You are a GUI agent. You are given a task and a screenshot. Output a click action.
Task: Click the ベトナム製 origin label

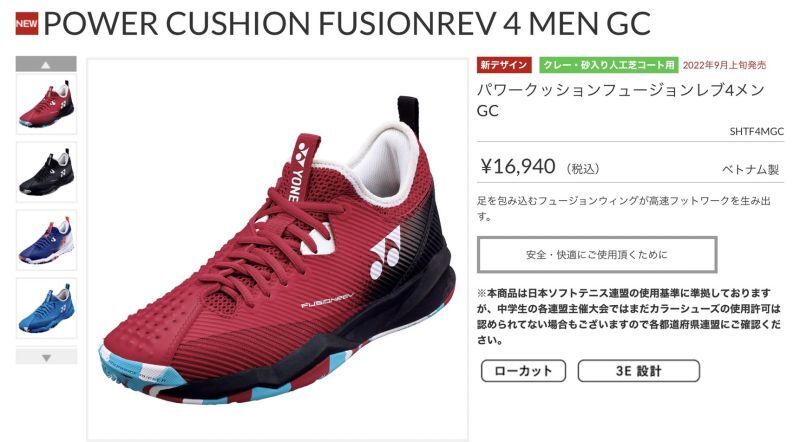pyautogui.click(x=751, y=169)
